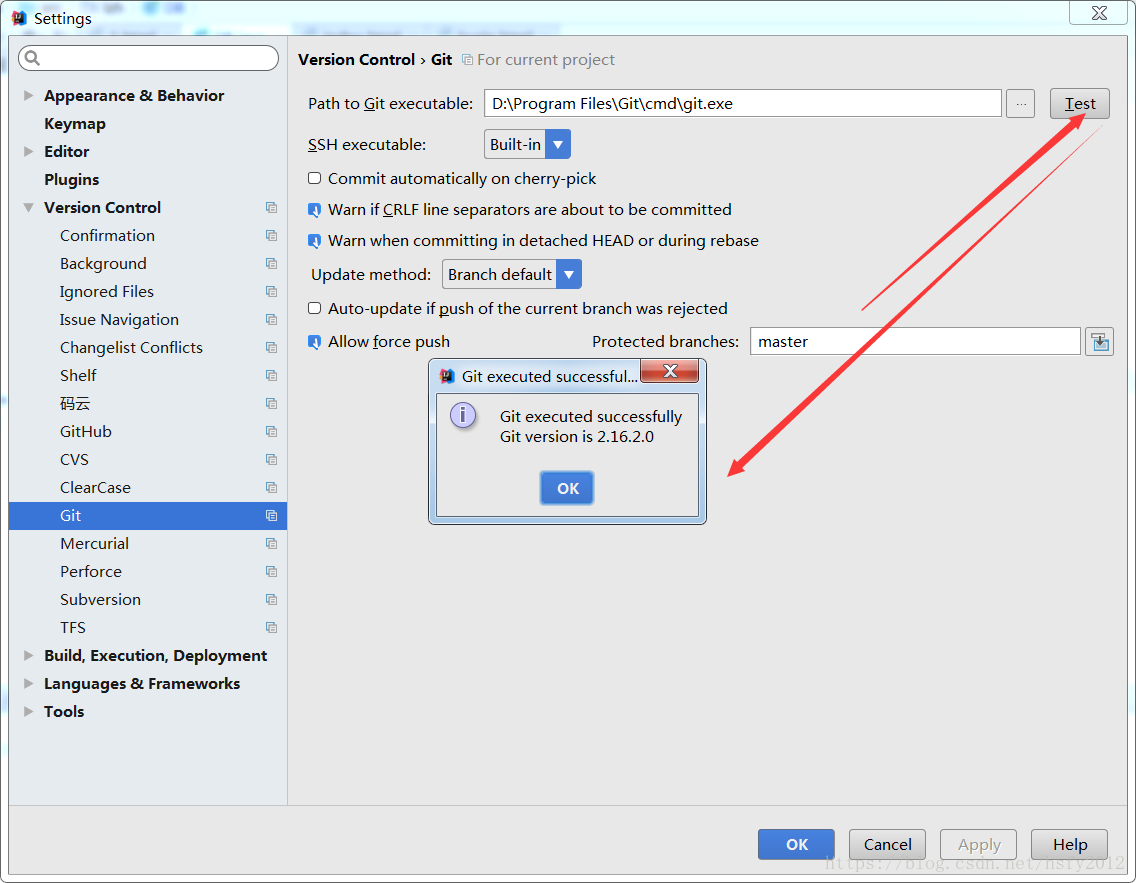
Task: Click the Help button
Action: 1069,845
